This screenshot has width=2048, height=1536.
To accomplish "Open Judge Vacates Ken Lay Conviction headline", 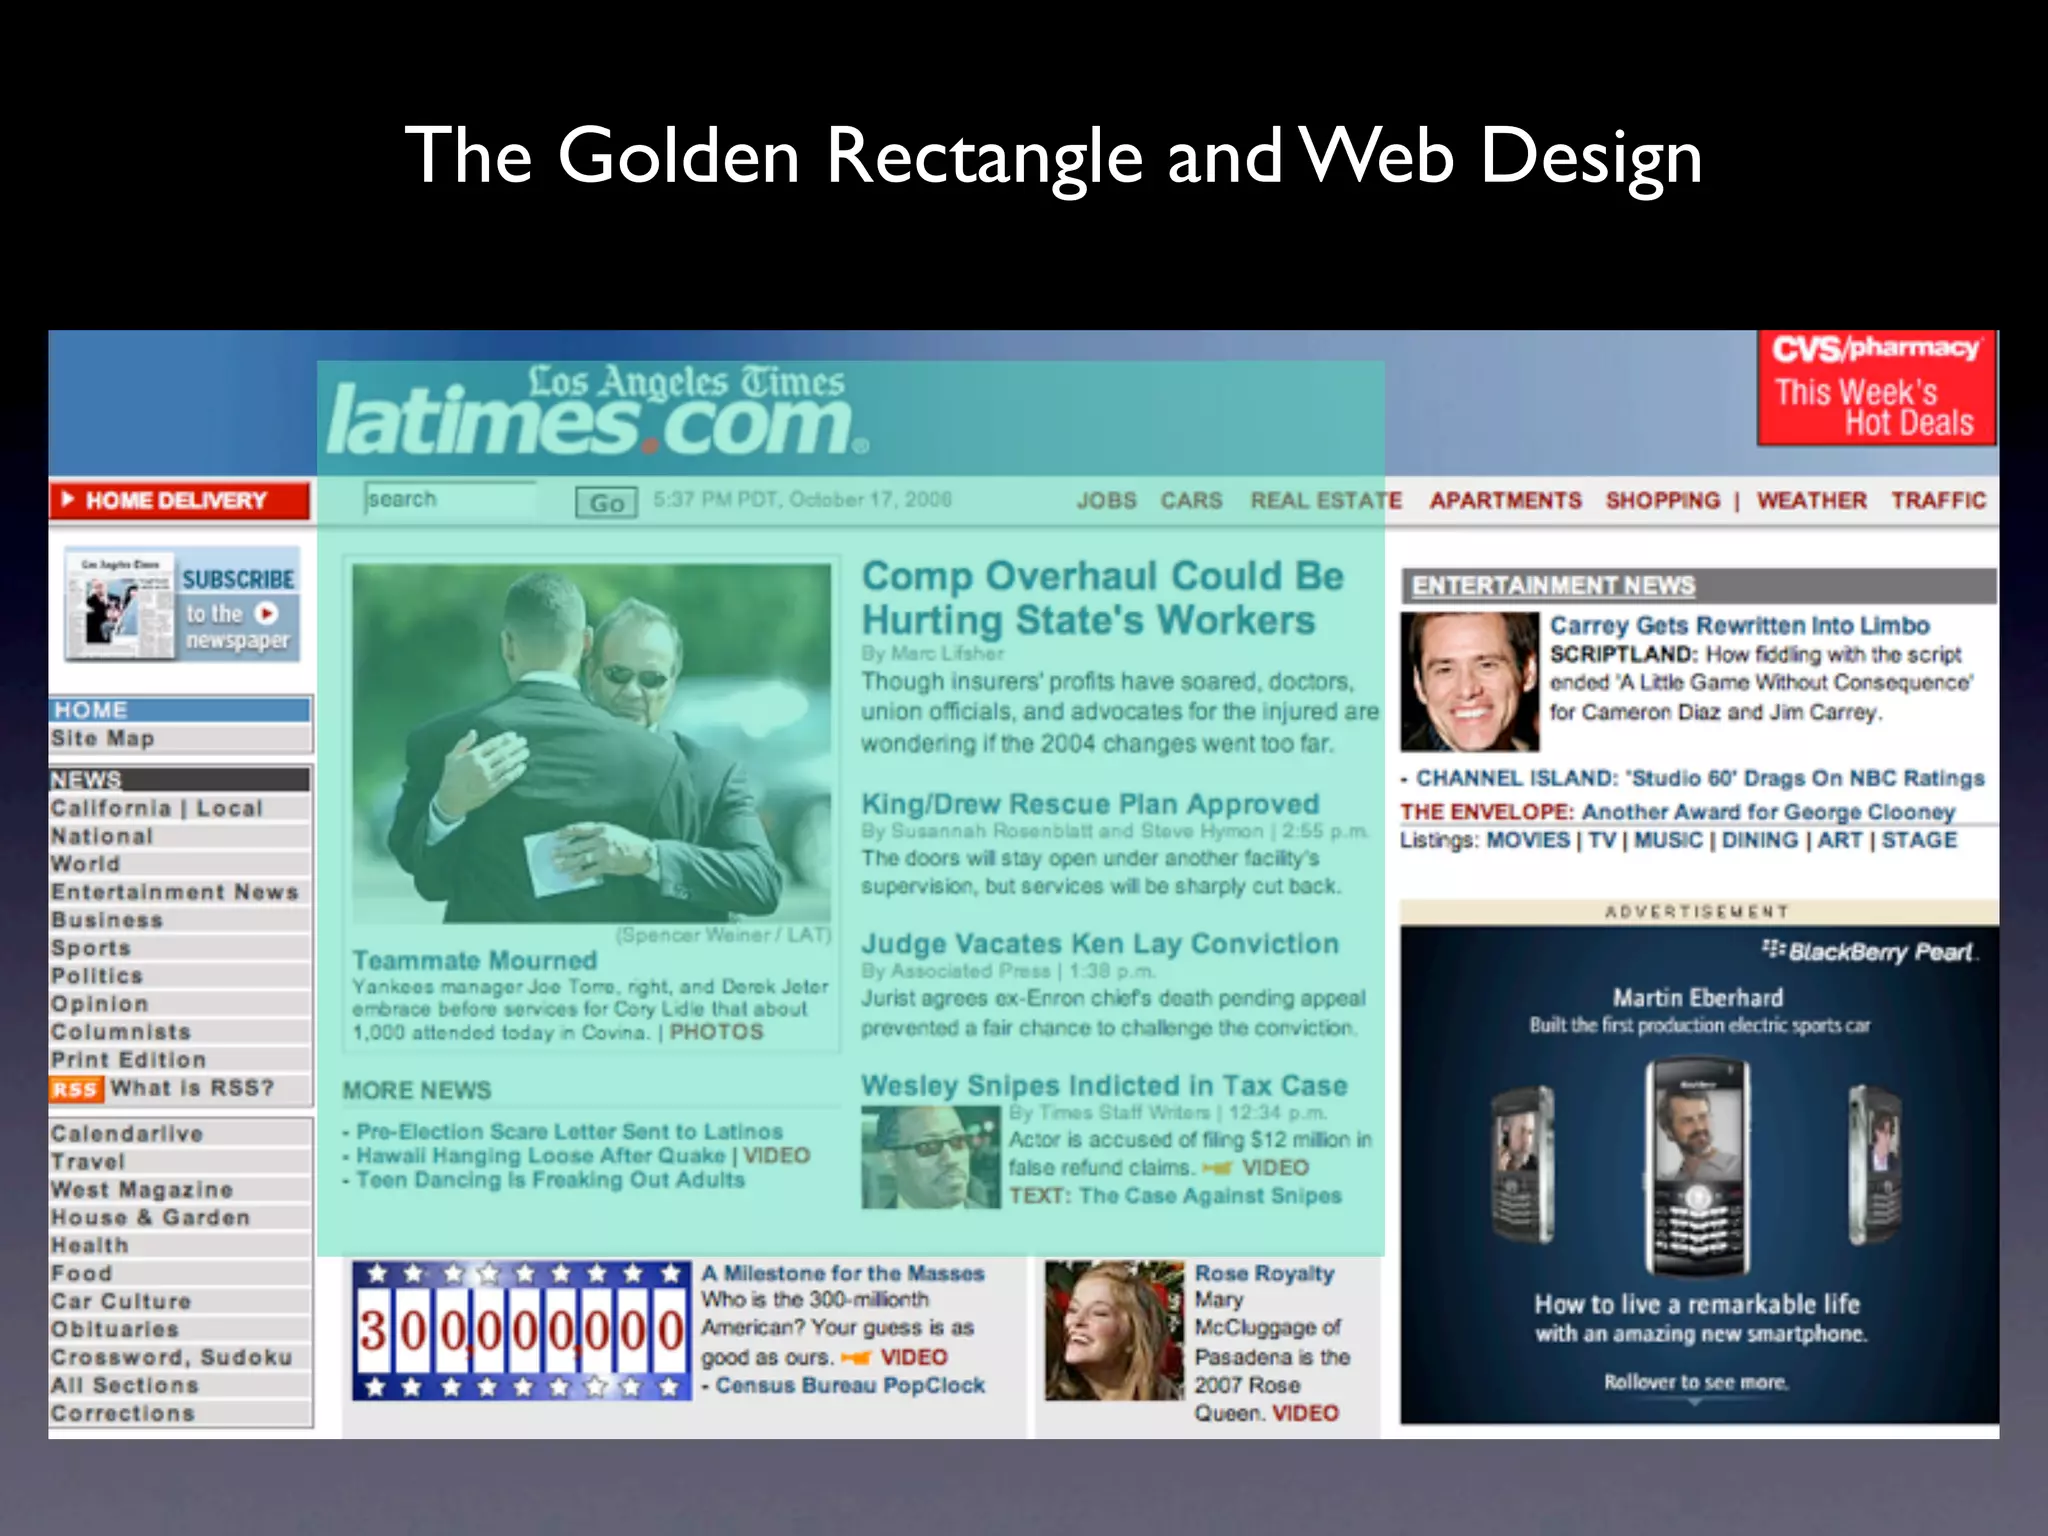I will pos(1100,944).
